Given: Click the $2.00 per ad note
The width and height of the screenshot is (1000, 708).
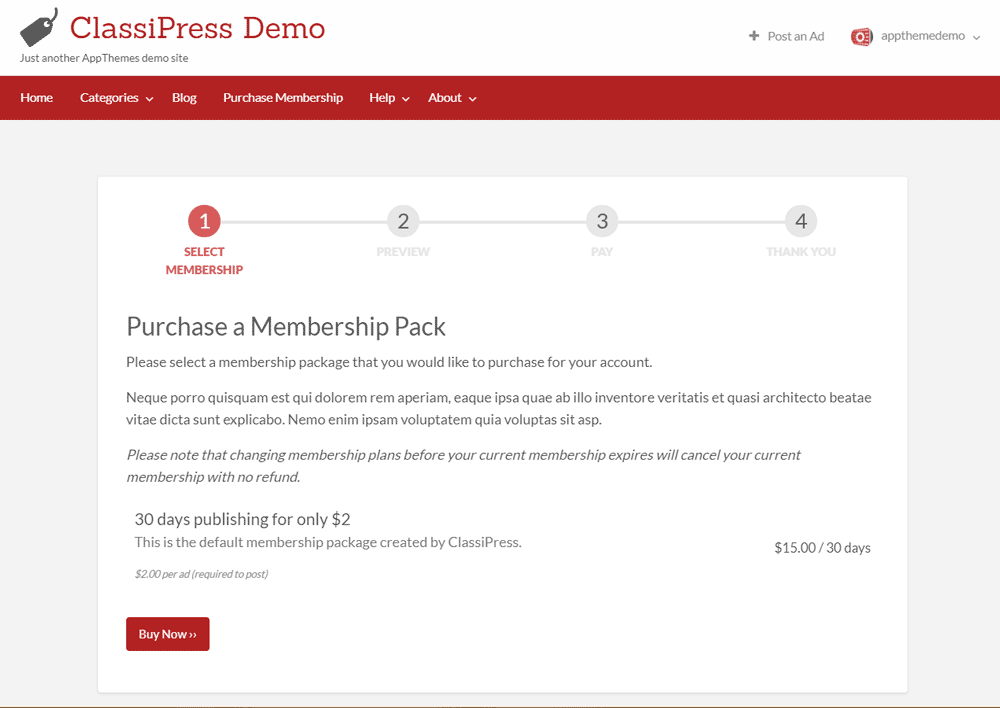Looking at the screenshot, I should (x=202, y=574).
